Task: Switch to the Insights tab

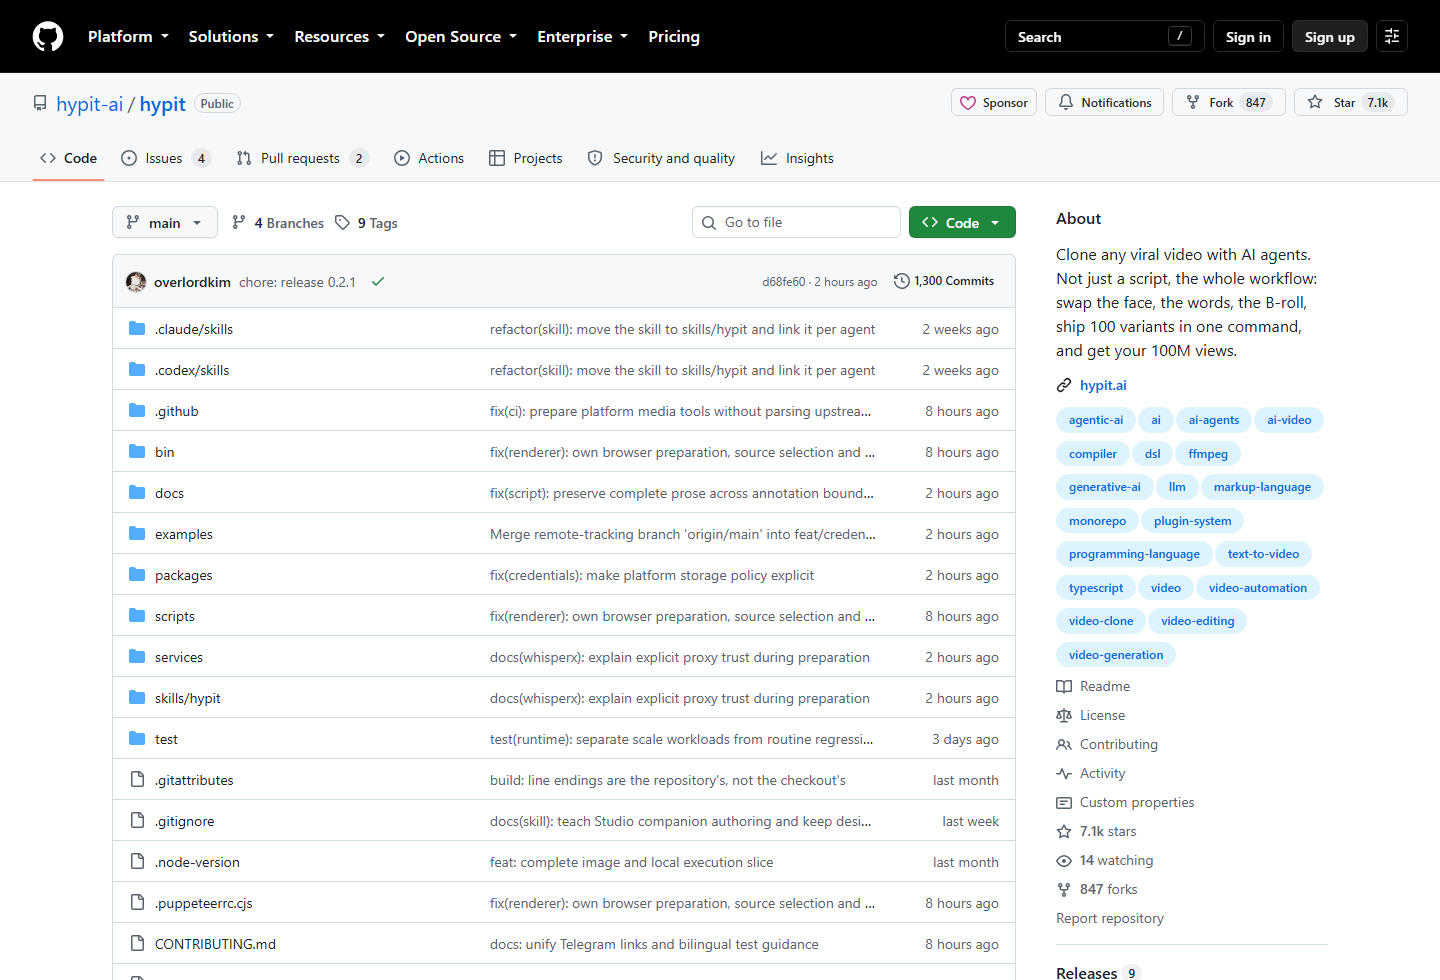Action: point(797,158)
